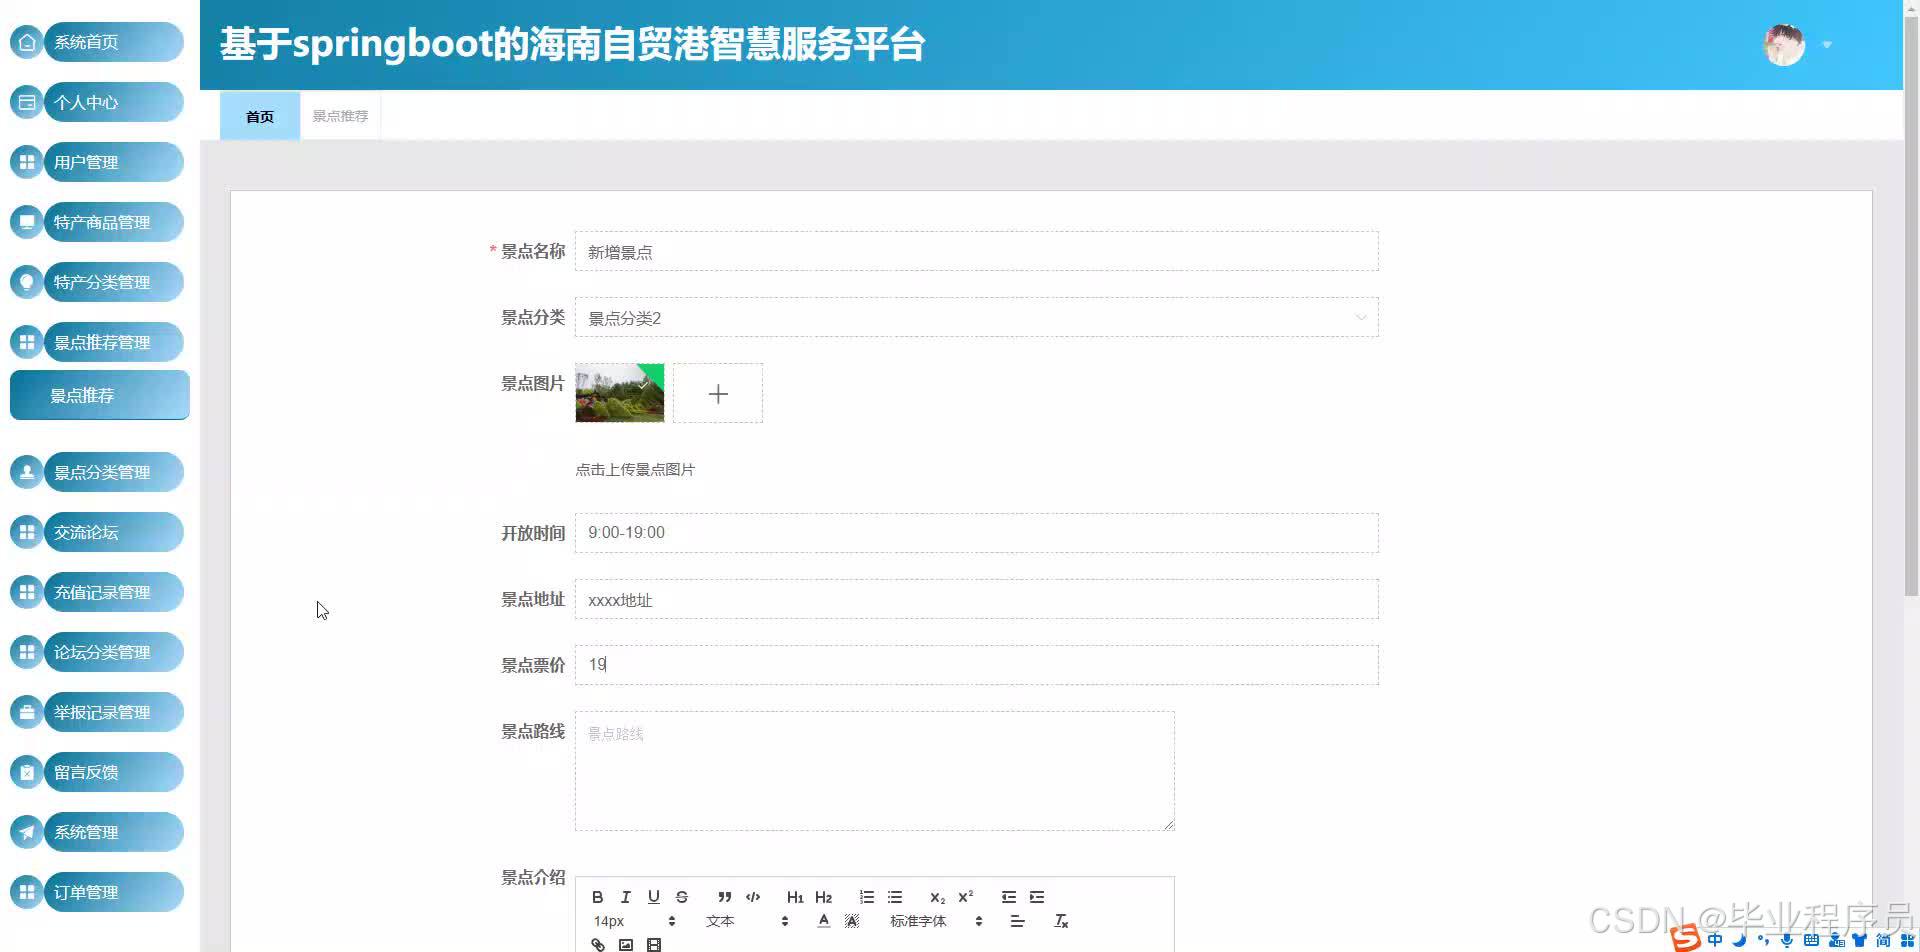Apply H1 heading style
Viewport: 1920px width, 952px height.
pyautogui.click(x=795, y=897)
